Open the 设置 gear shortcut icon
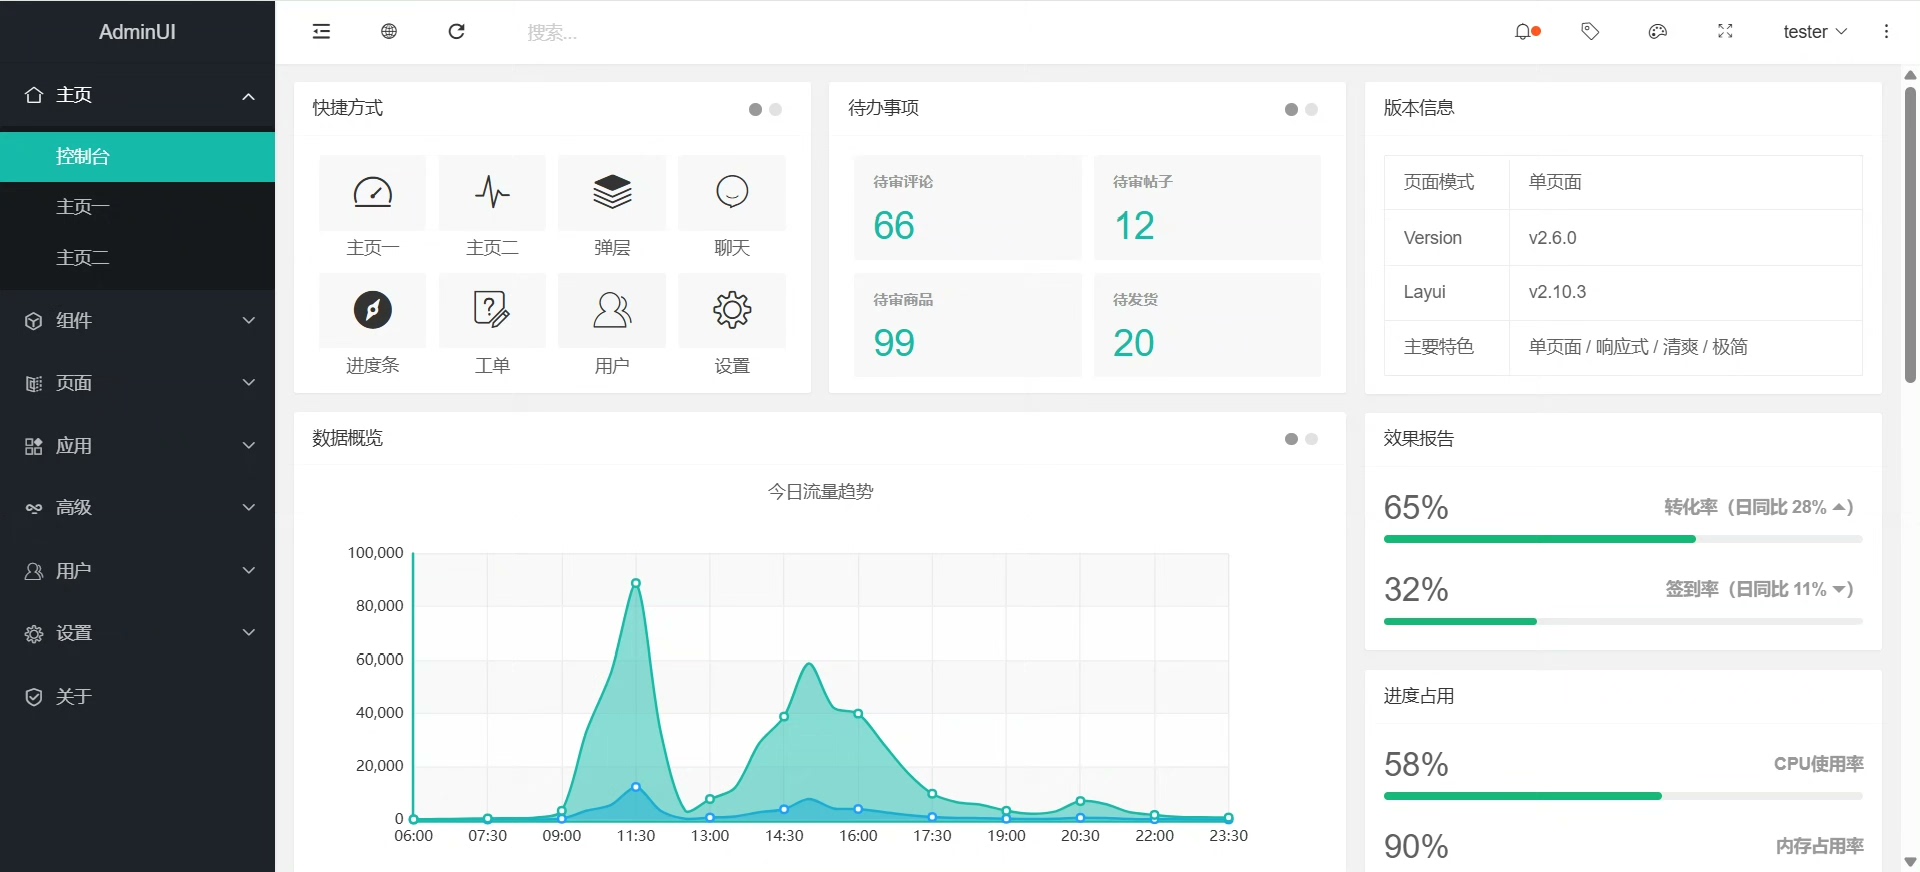The height and width of the screenshot is (872, 1920). tap(732, 310)
